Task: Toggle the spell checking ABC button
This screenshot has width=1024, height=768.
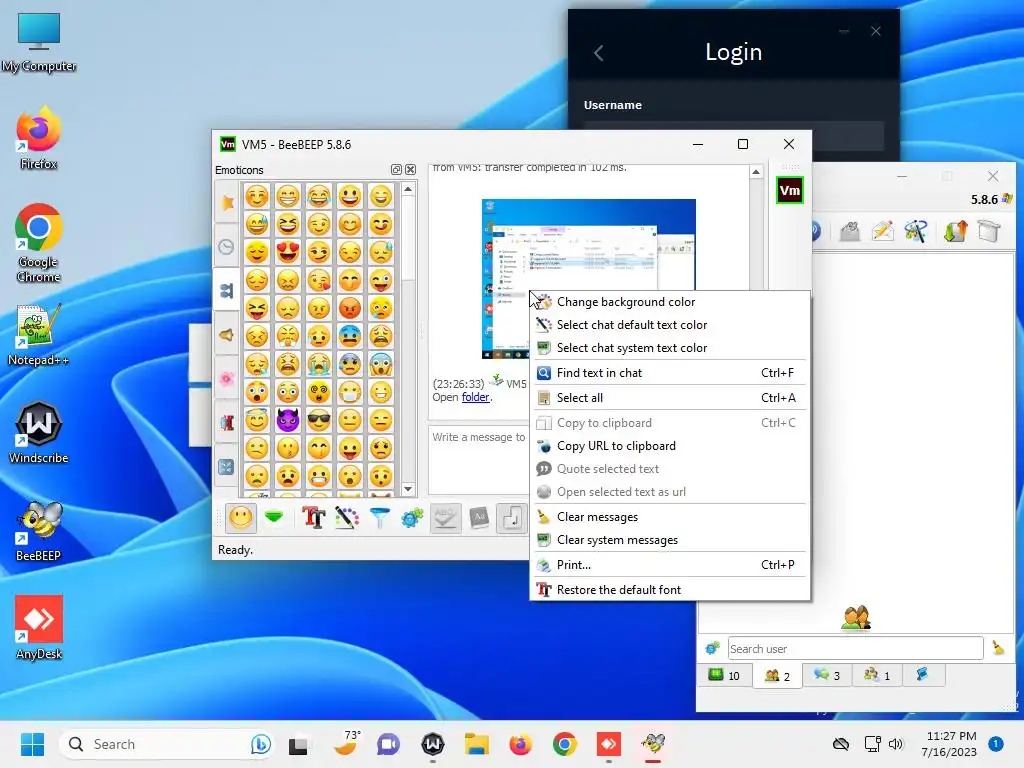Action: click(x=445, y=519)
